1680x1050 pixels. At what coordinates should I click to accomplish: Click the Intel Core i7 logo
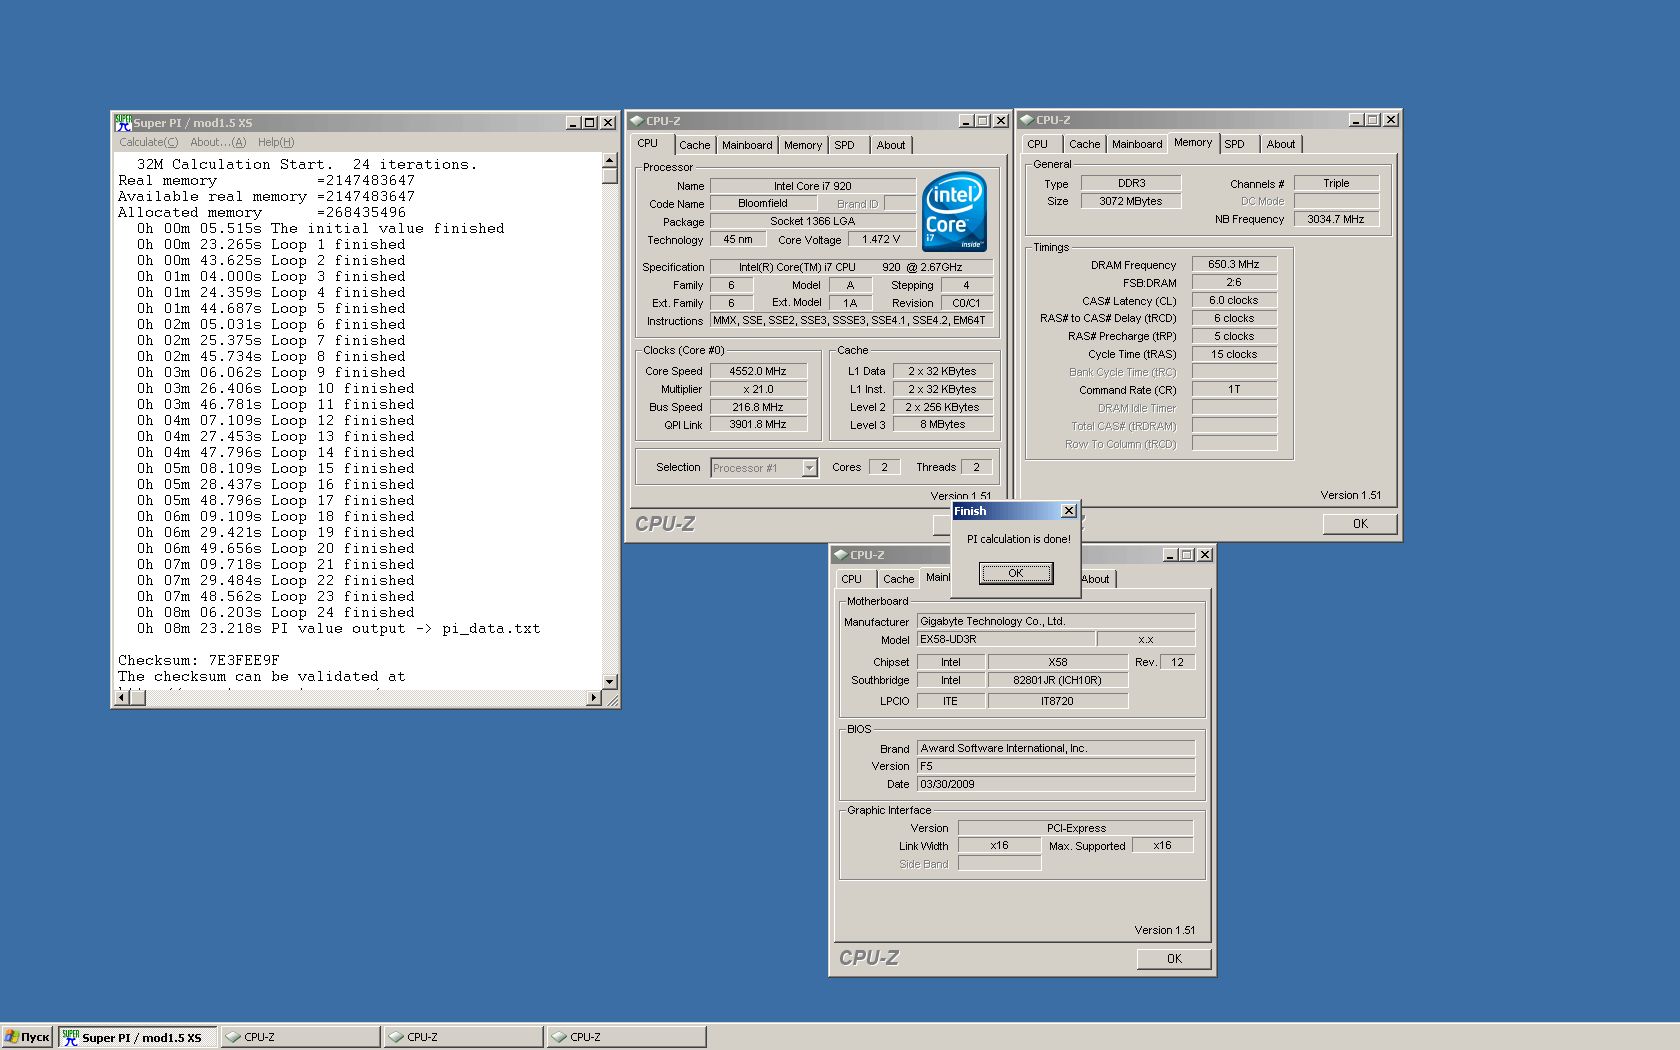coord(954,211)
